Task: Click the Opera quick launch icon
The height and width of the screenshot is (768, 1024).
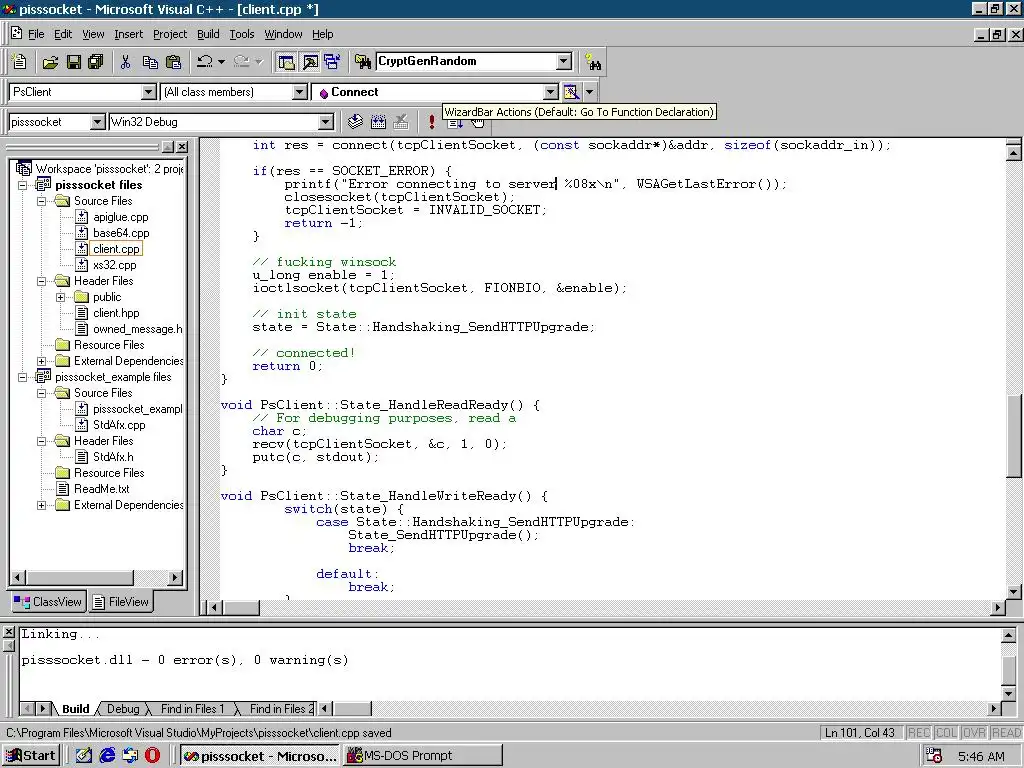Action: [152, 756]
